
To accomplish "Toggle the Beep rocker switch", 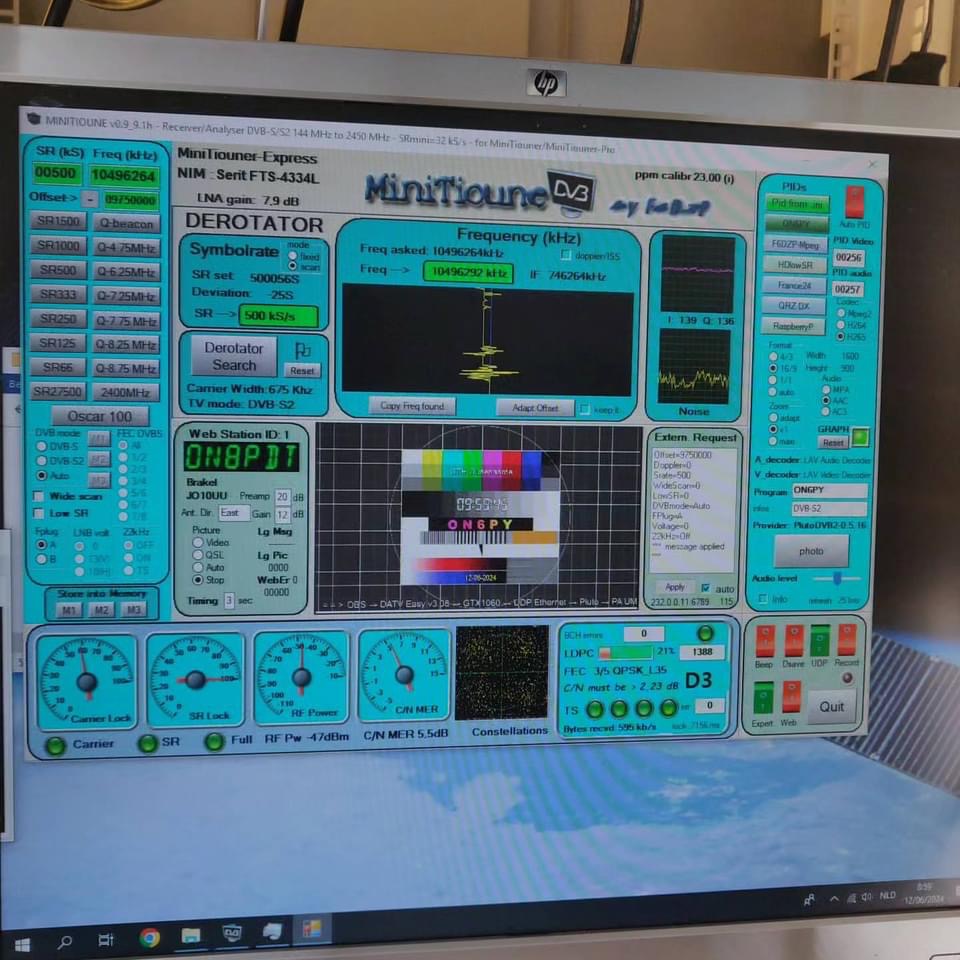I will tap(765, 640).
